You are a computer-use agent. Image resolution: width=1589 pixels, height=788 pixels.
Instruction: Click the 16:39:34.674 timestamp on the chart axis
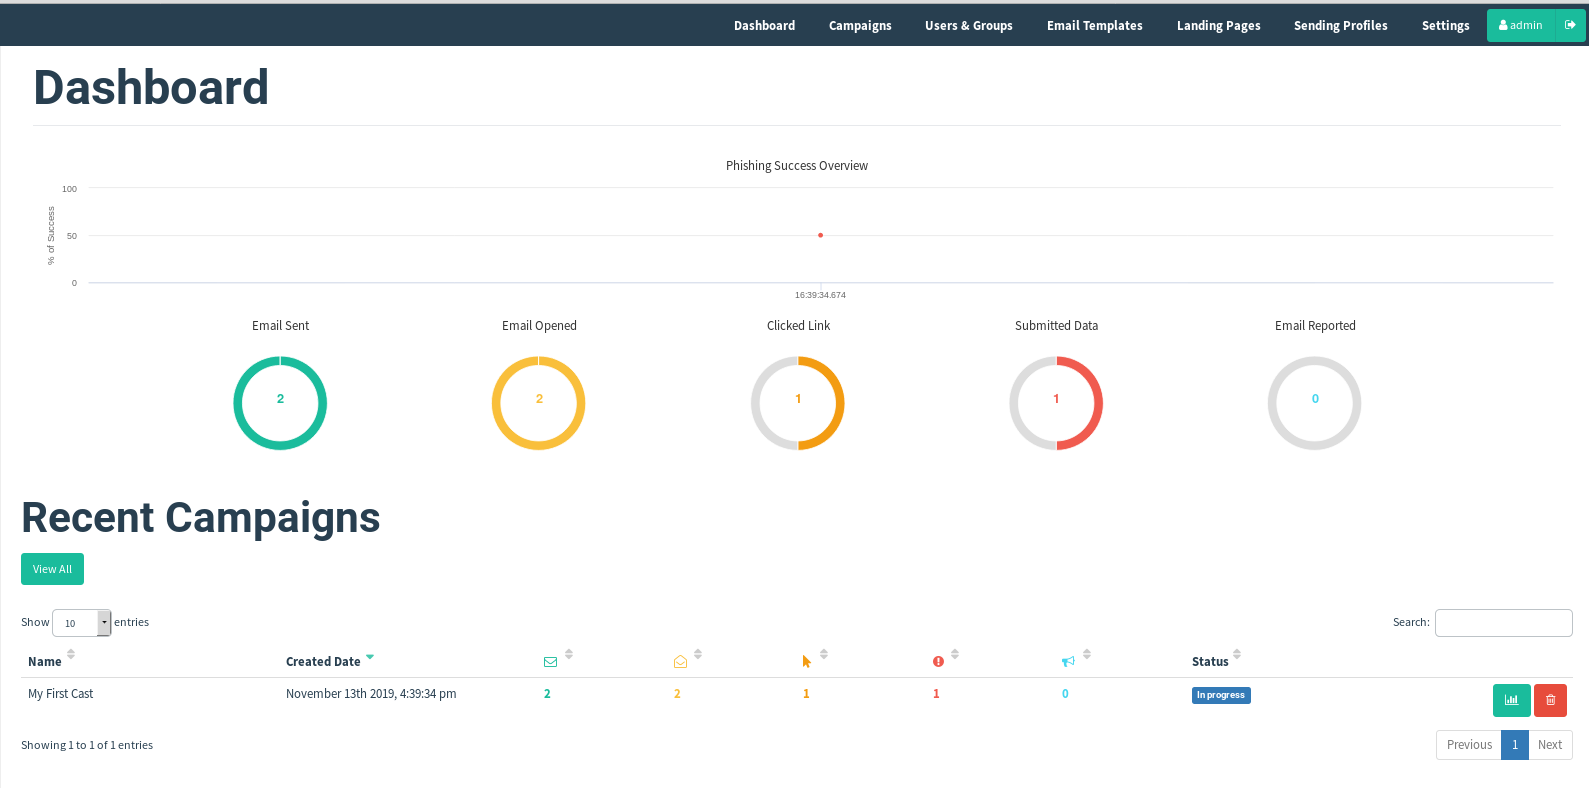click(820, 295)
